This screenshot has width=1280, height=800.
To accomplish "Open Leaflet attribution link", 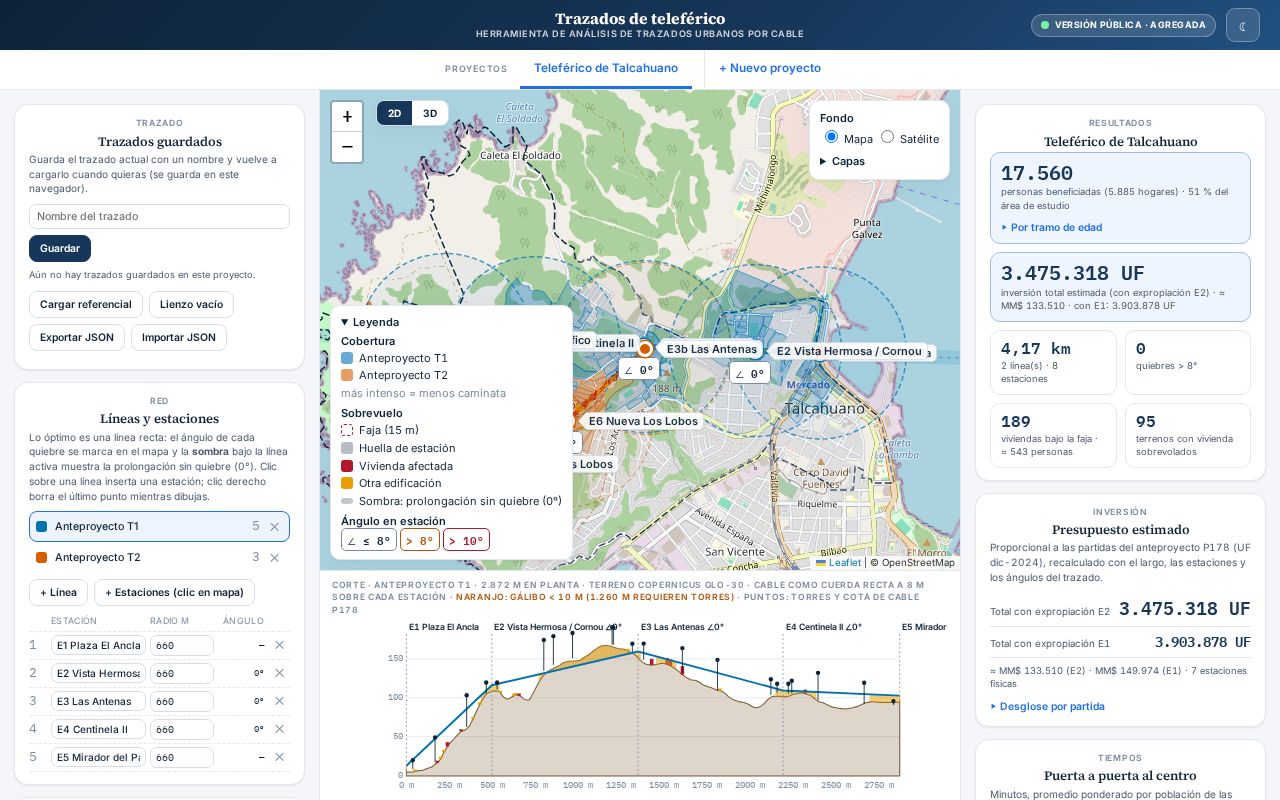I will (x=845, y=562).
